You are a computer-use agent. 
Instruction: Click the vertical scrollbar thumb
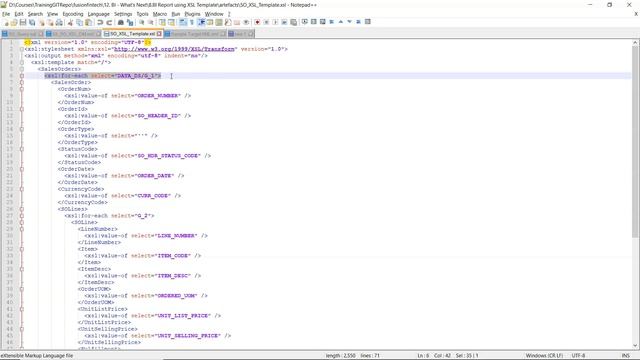635,142
